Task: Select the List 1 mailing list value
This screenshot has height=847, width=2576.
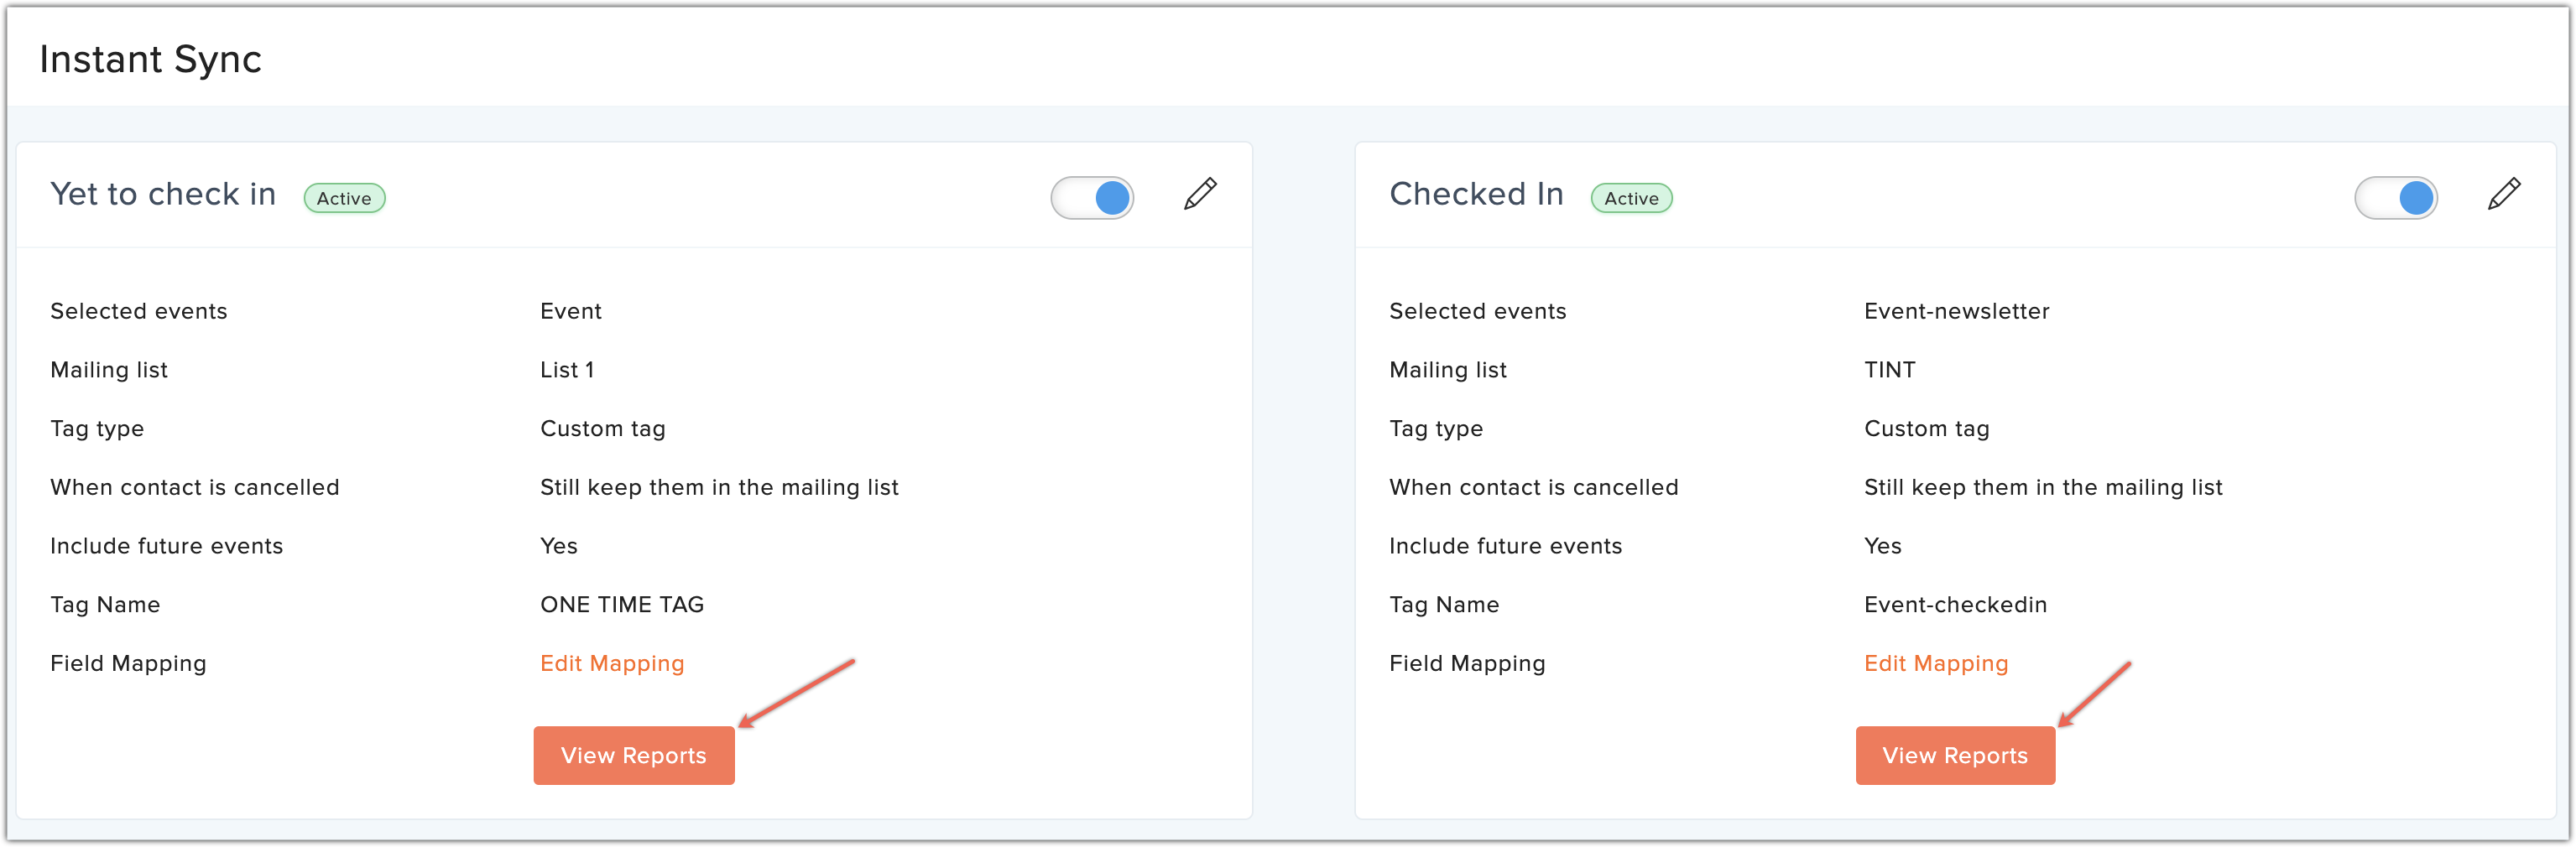Action: [567, 370]
